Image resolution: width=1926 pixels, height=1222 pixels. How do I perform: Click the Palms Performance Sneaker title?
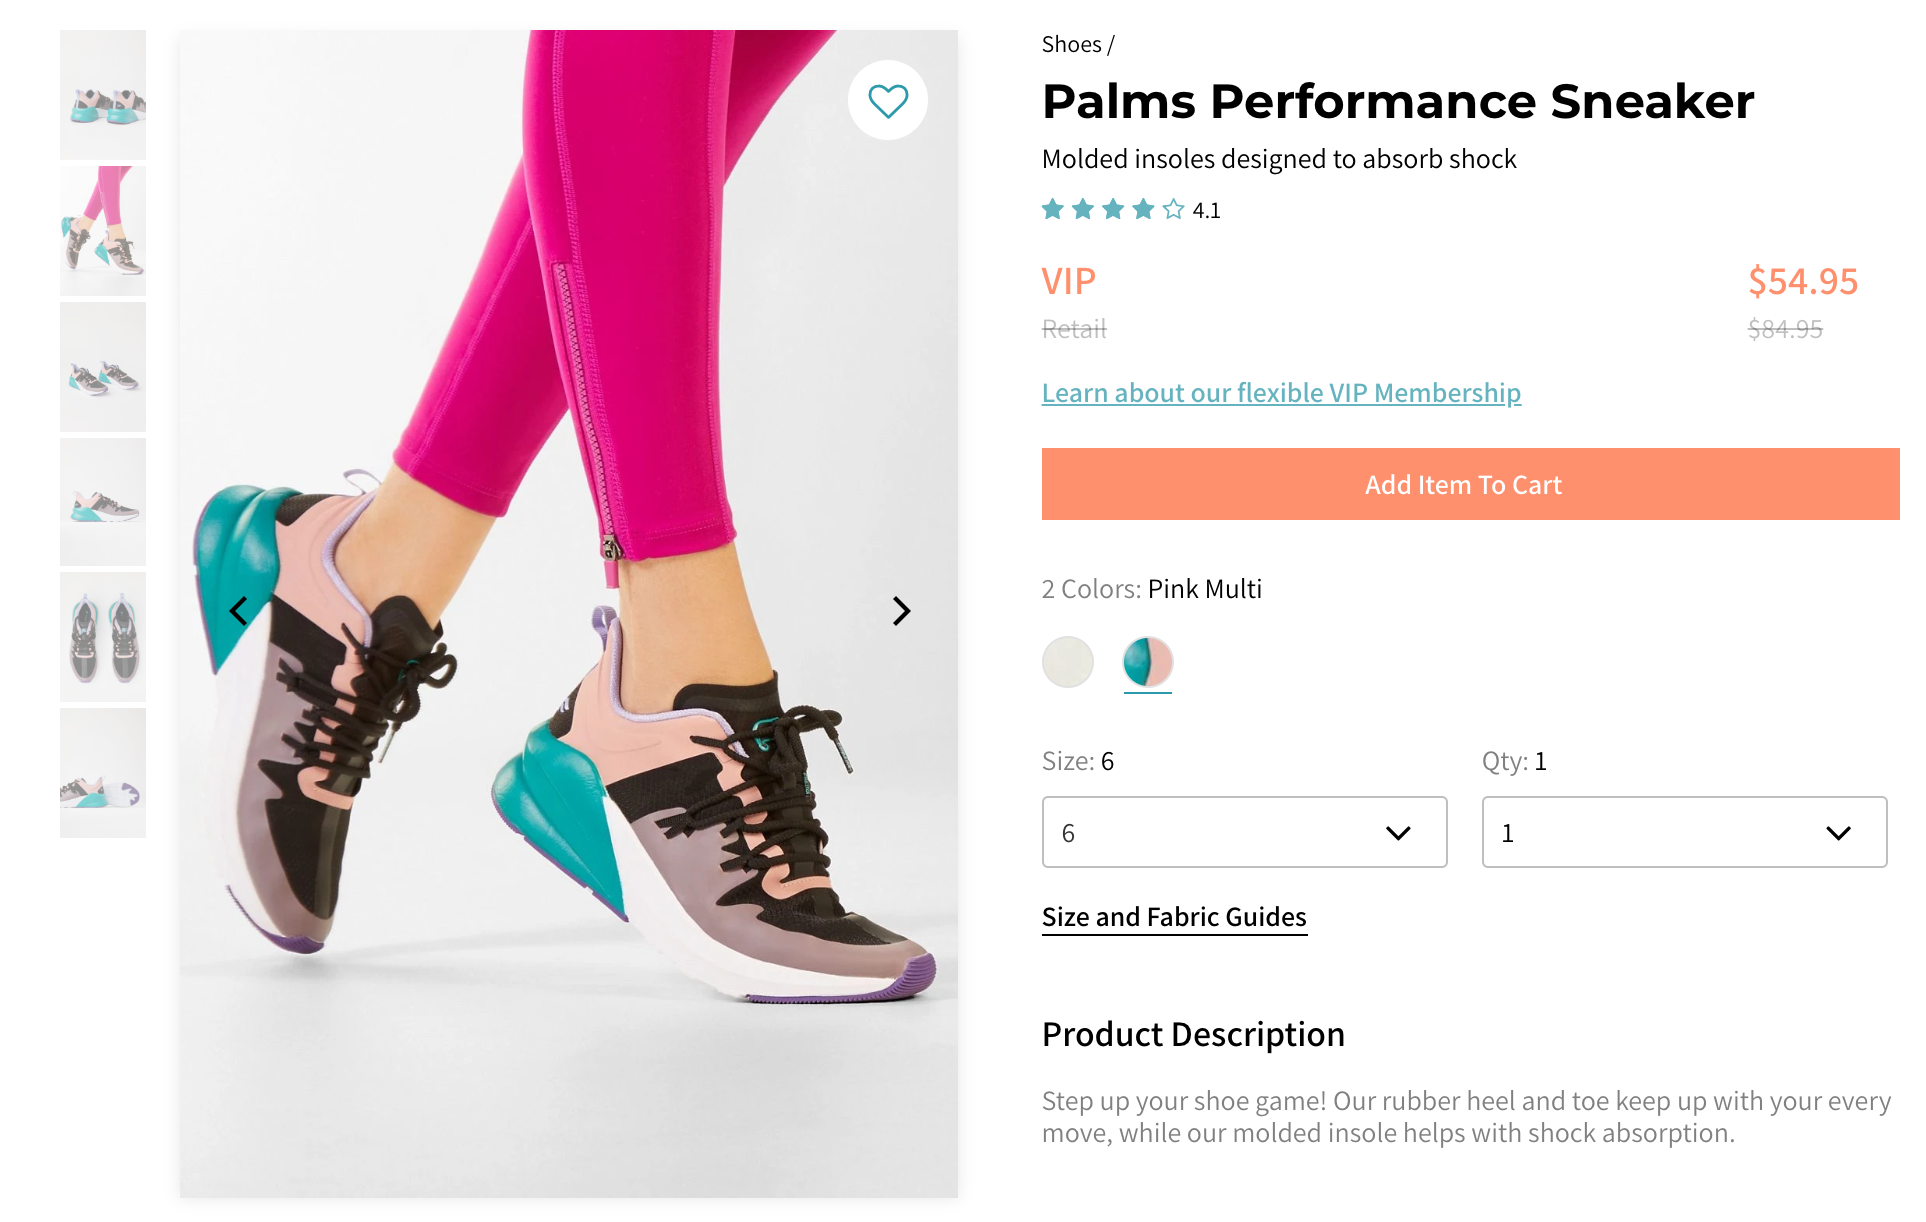[1398, 101]
